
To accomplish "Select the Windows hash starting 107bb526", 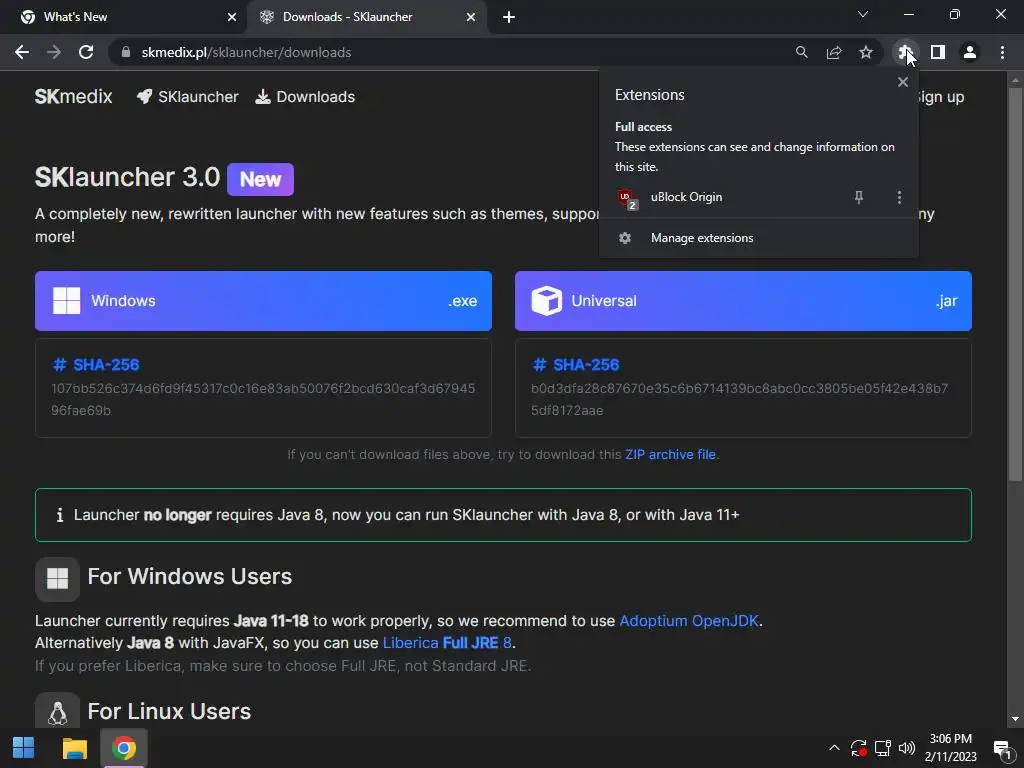I will click(263, 399).
